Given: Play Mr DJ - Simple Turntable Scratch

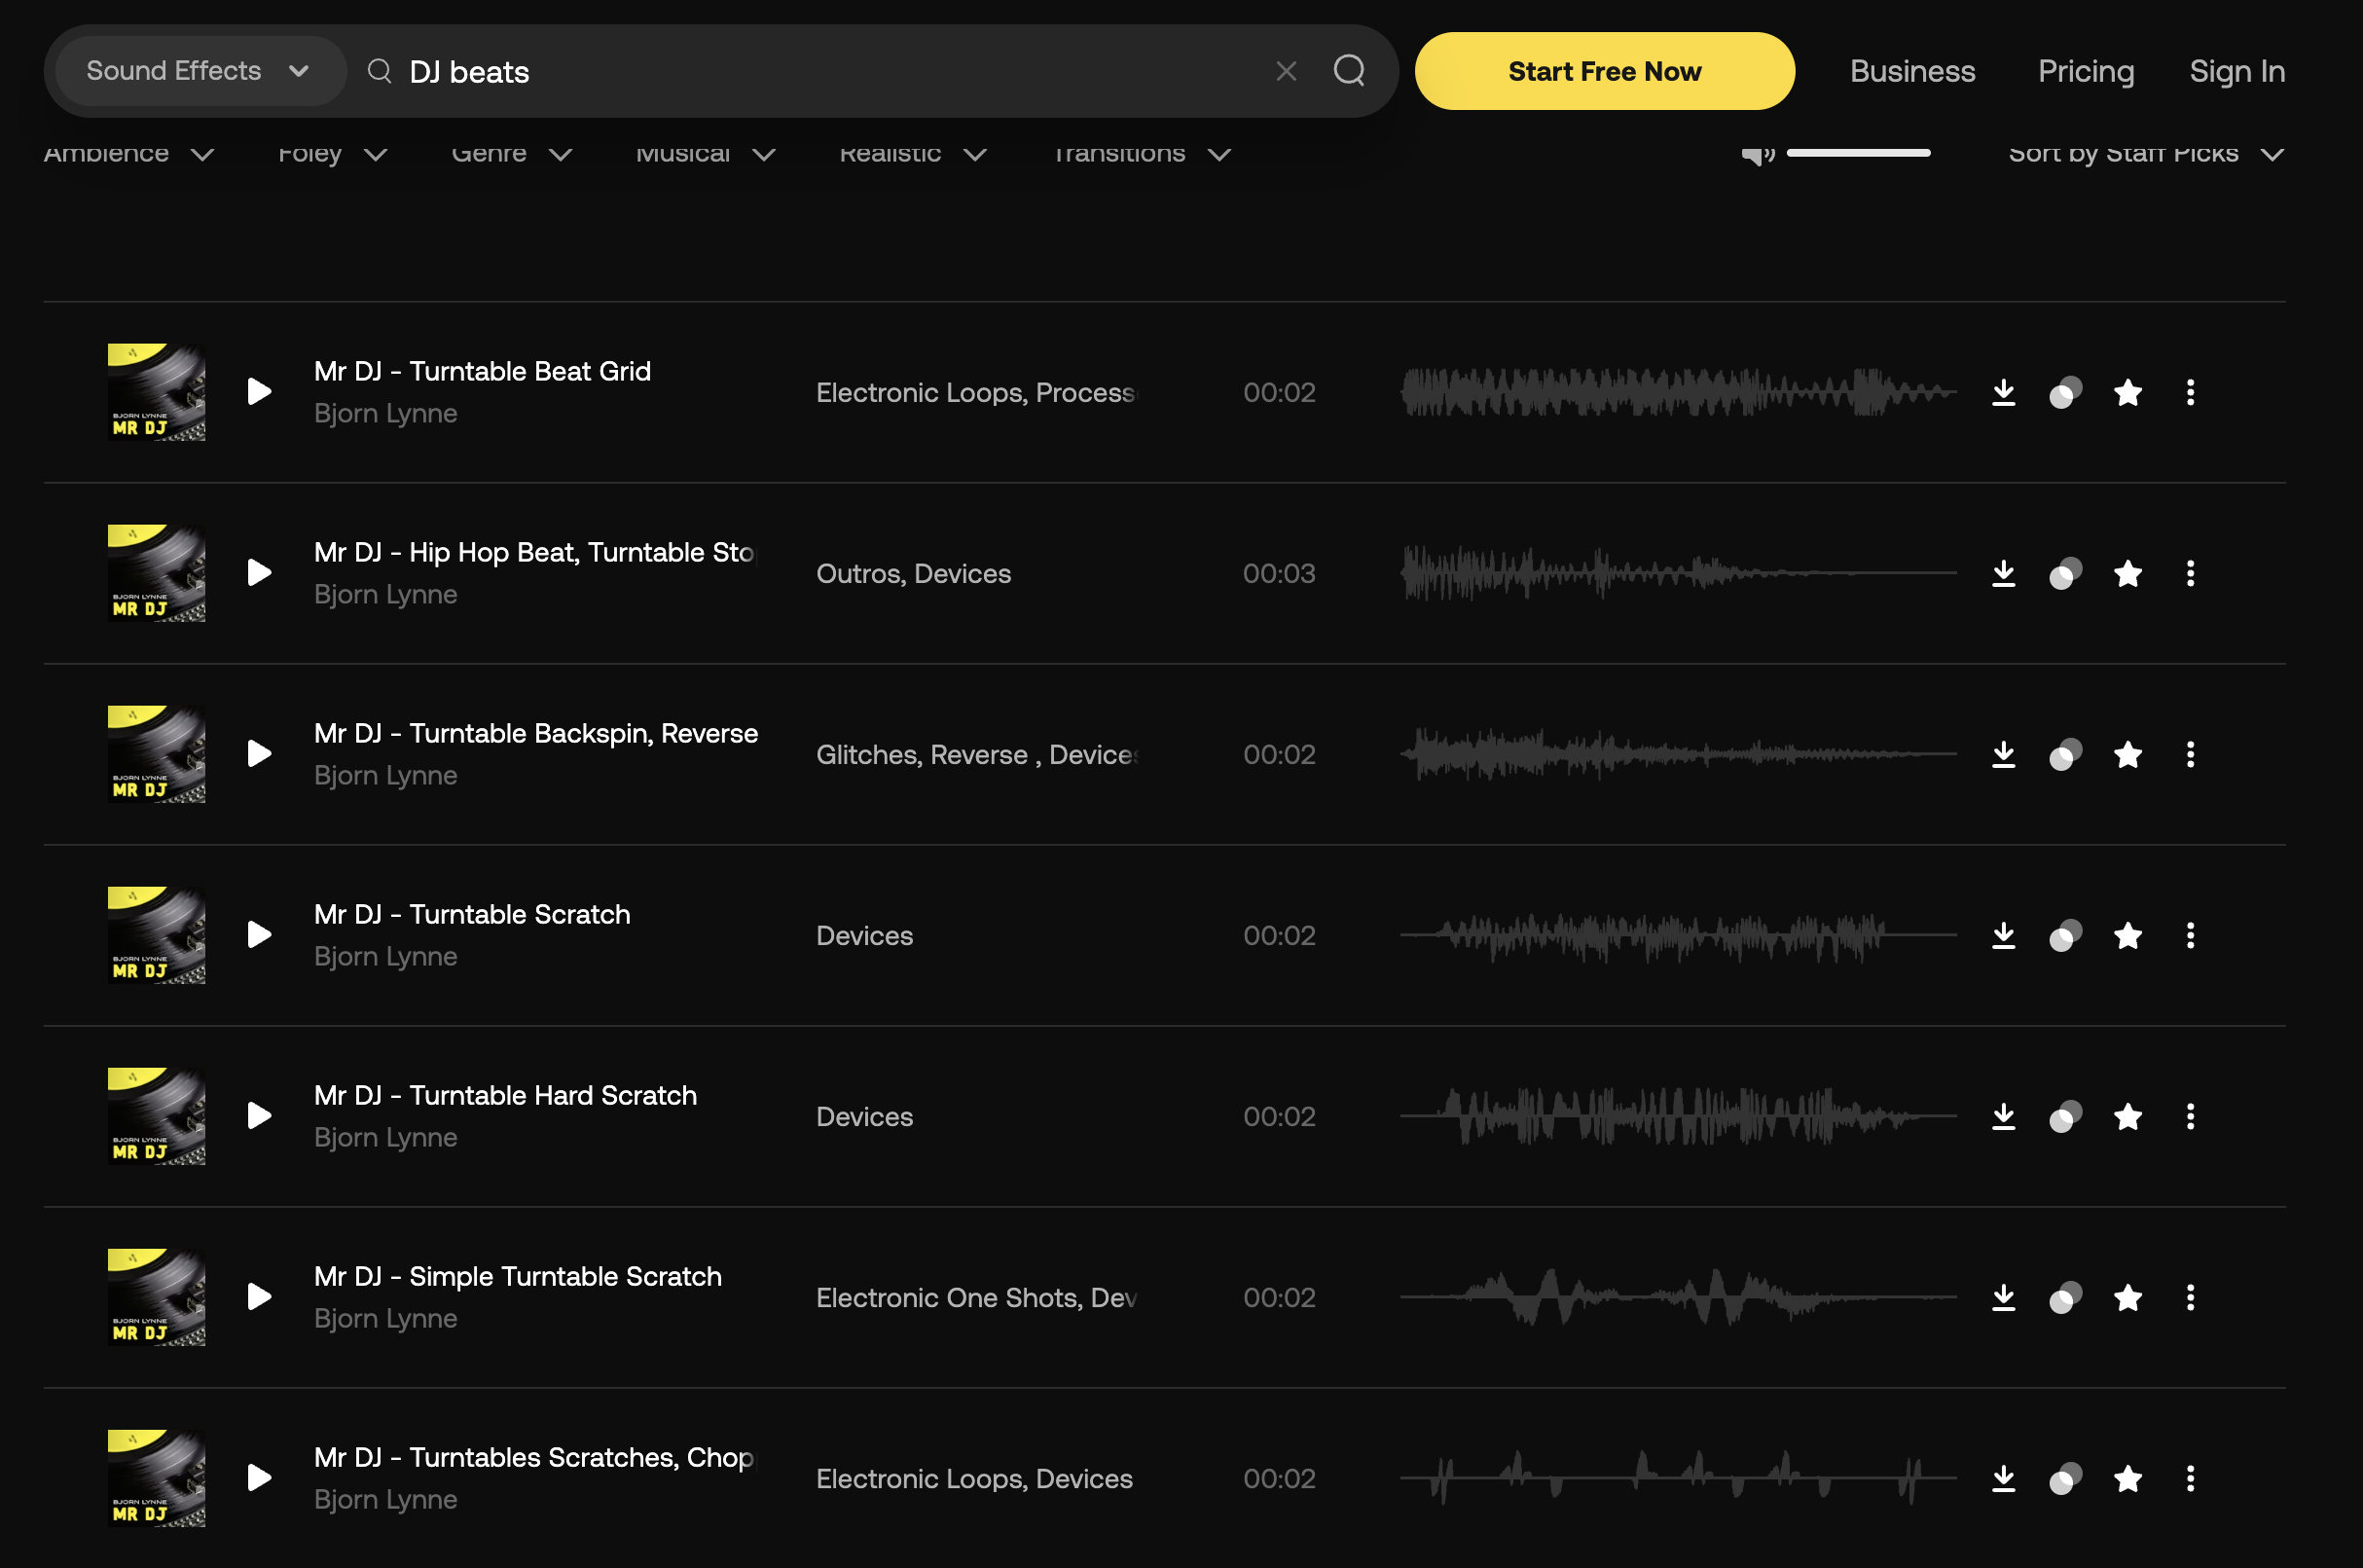Looking at the screenshot, I should pos(259,1297).
